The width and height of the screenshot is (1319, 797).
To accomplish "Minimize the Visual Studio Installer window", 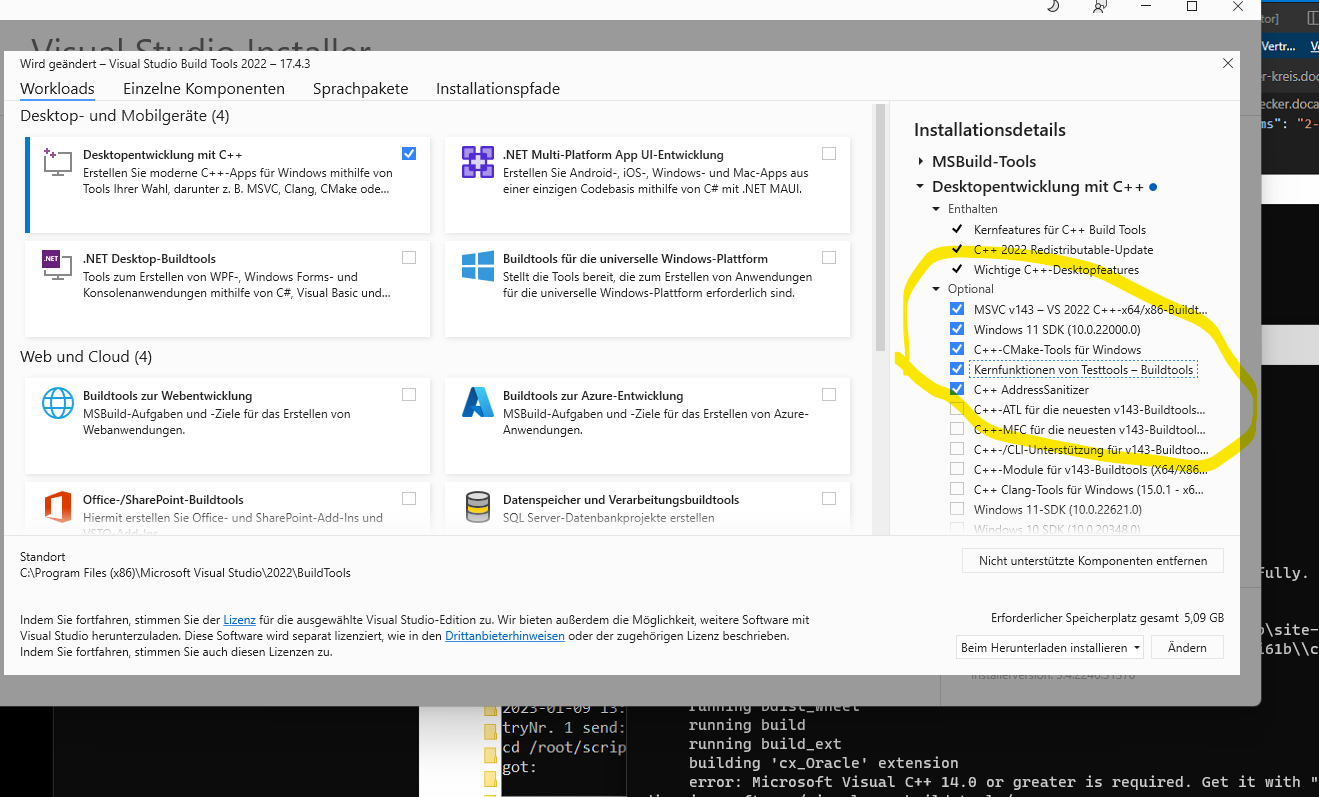I will click(1145, 6).
